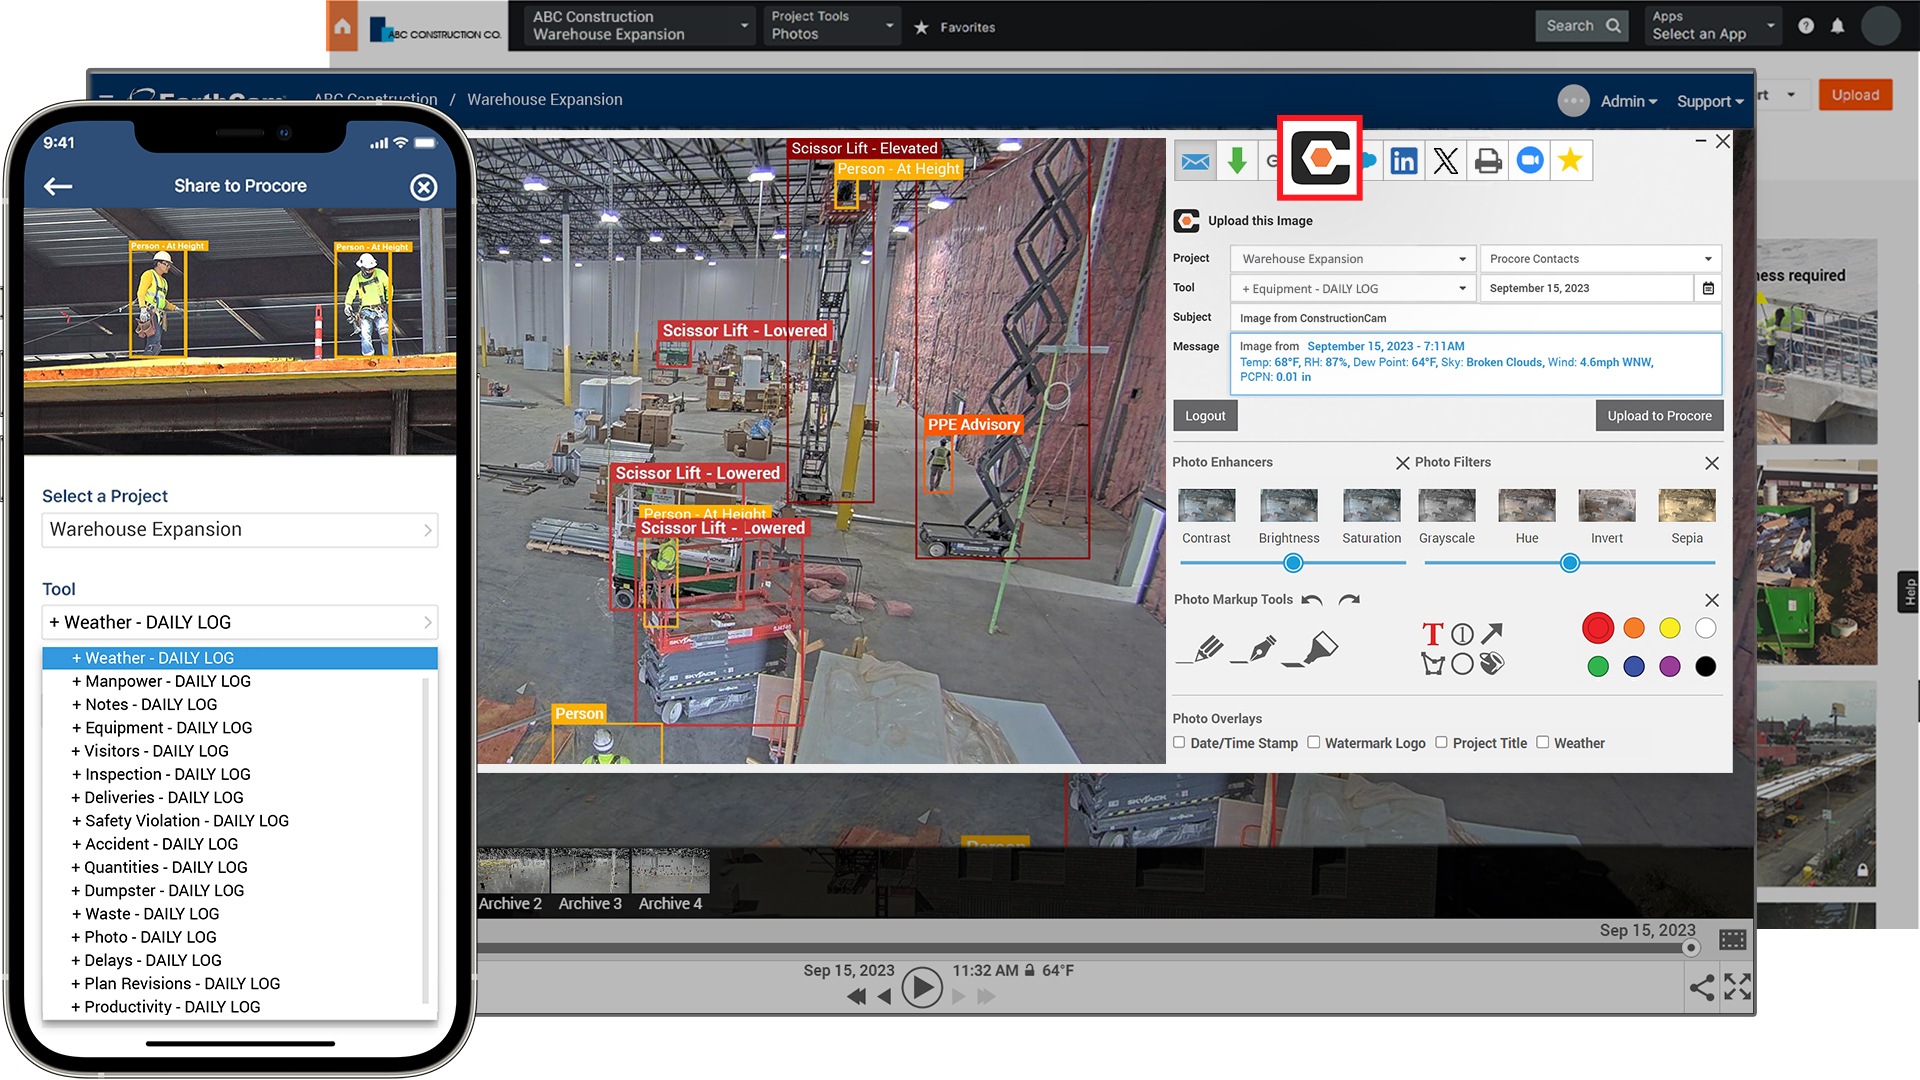Toggle the Weather overlay checkbox

[x=1543, y=743]
